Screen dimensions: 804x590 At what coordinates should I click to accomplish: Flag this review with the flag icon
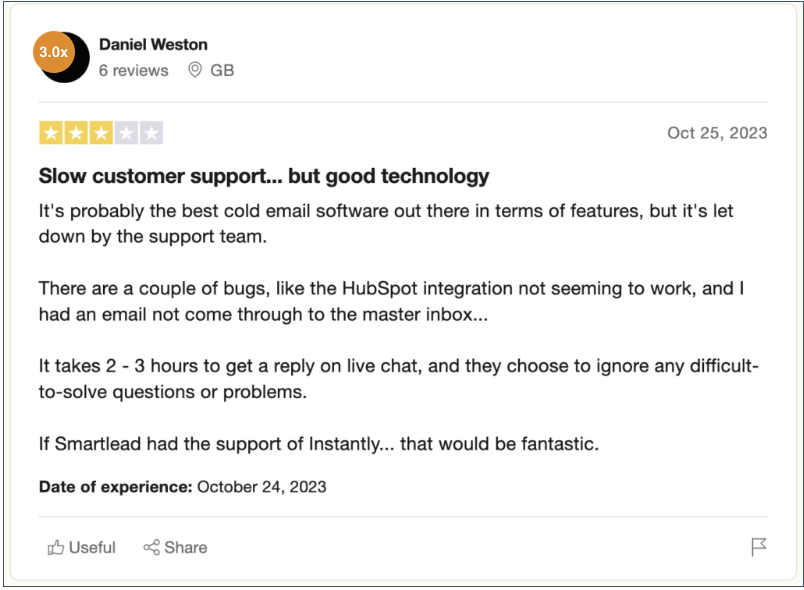pyautogui.click(x=758, y=547)
